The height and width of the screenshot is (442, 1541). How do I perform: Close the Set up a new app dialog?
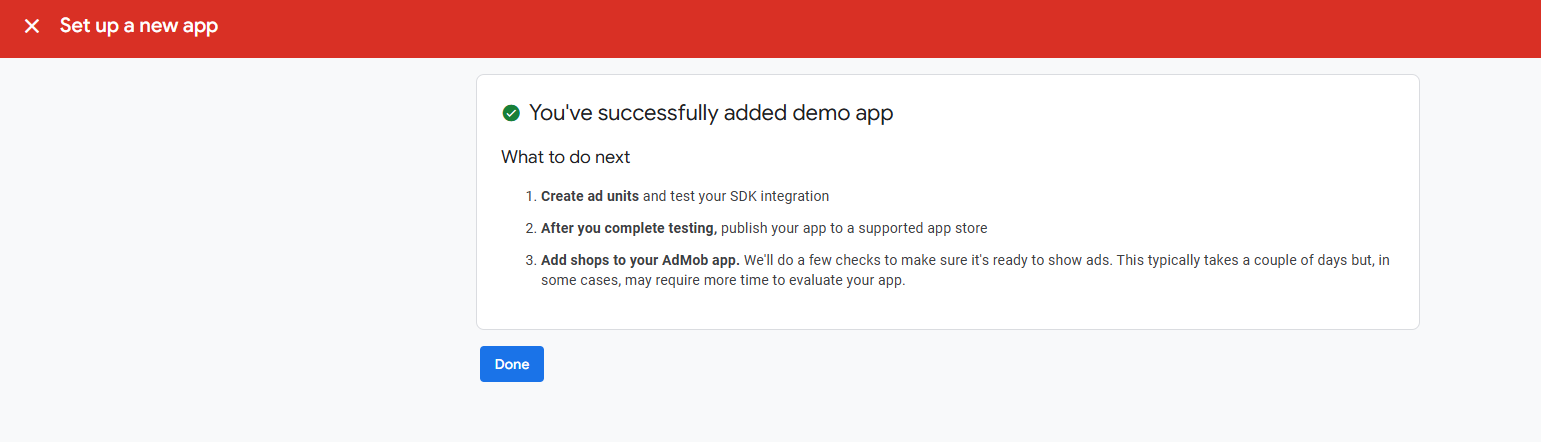coord(32,26)
